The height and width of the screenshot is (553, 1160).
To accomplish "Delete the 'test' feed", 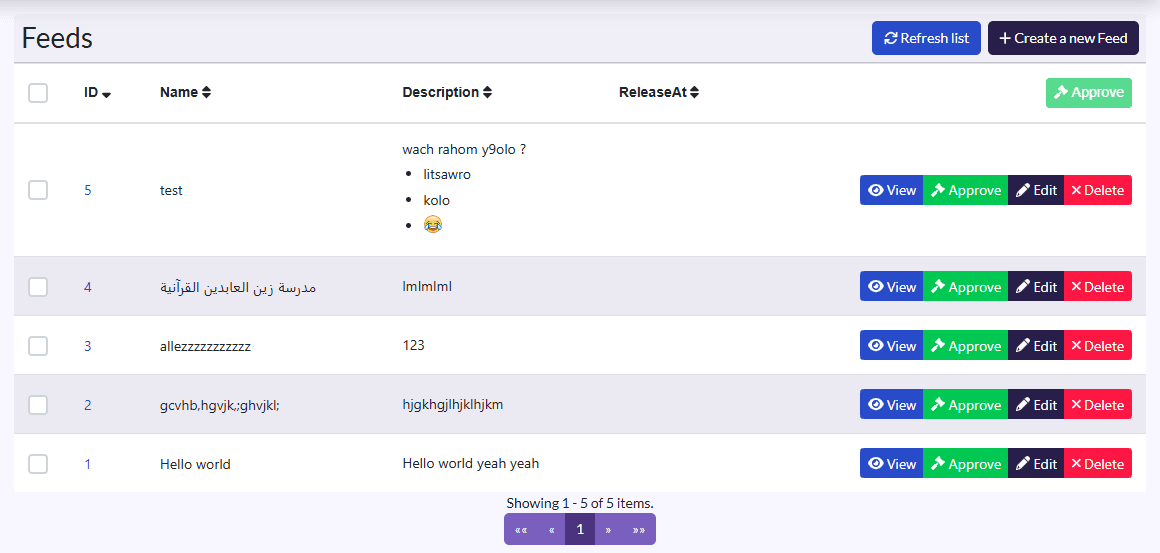I will (x=1098, y=190).
